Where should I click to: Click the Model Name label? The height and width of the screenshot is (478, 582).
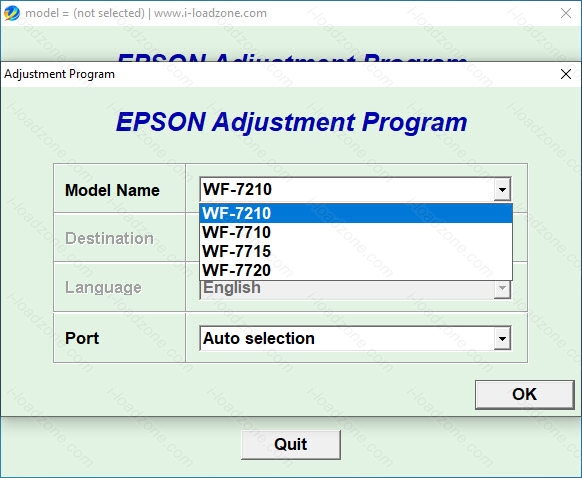pyautogui.click(x=112, y=190)
